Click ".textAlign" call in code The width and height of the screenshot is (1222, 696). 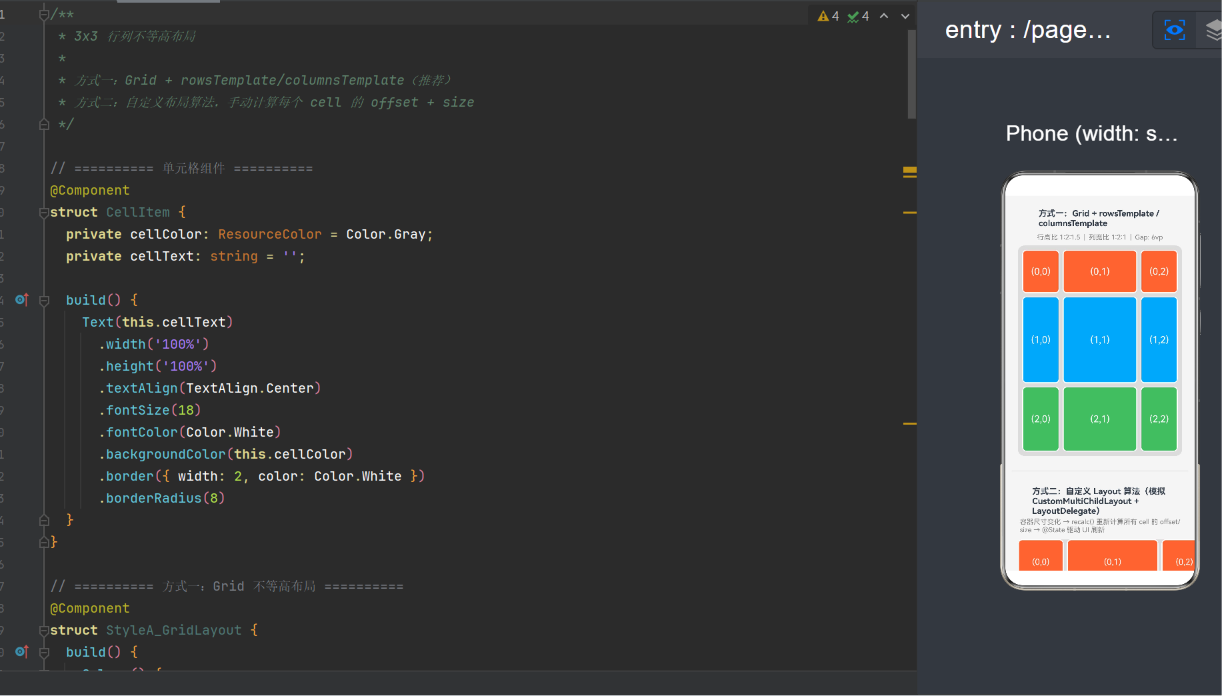(x=138, y=388)
